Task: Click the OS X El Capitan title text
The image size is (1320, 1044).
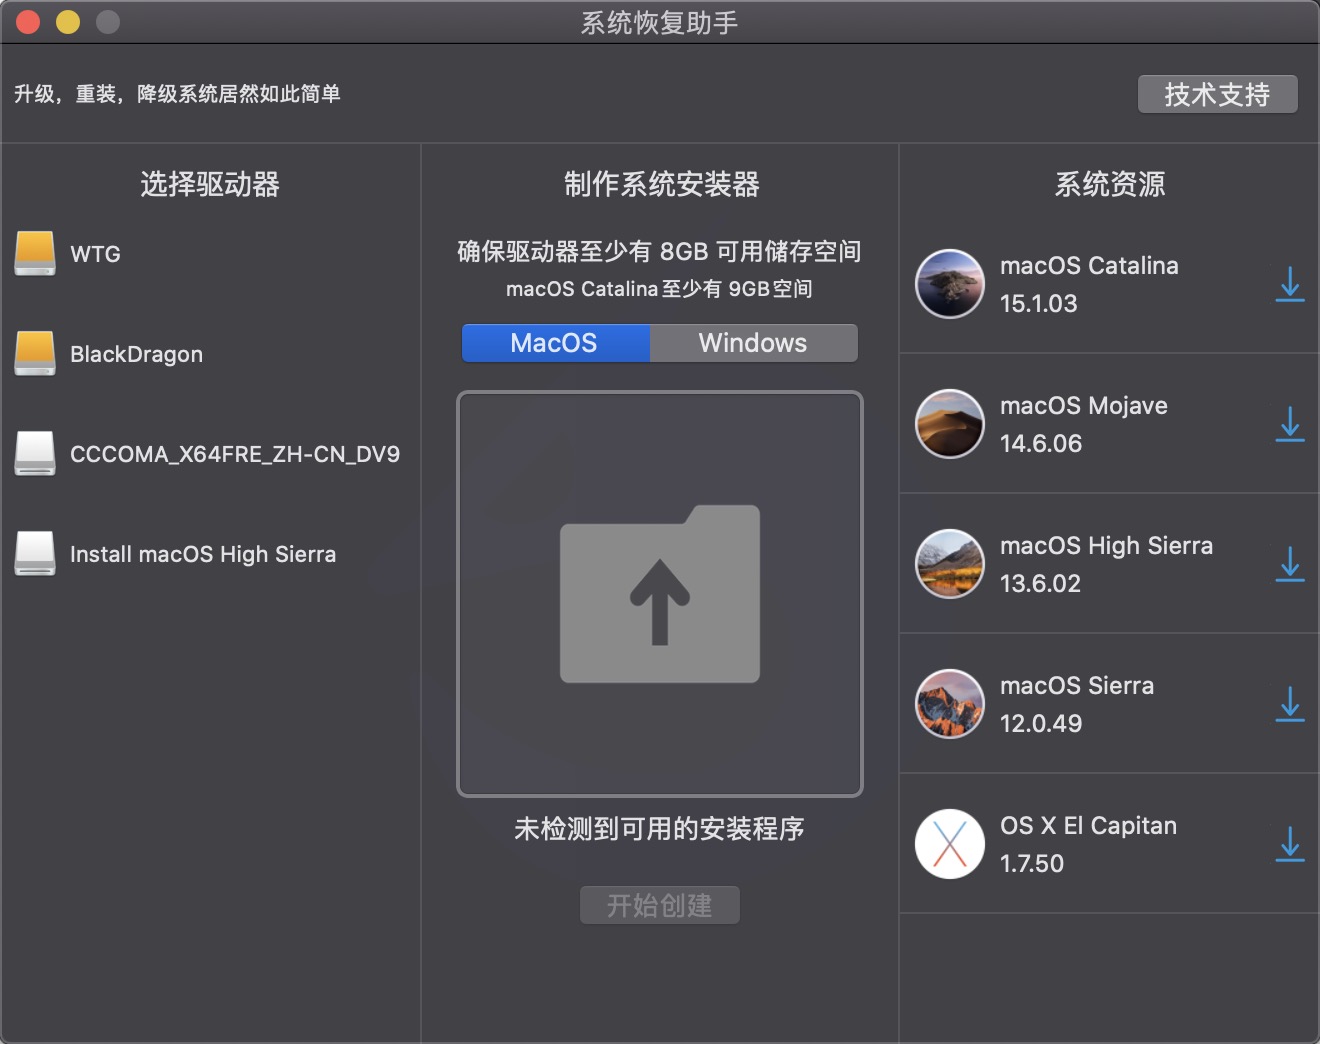Action: pos(1088,825)
